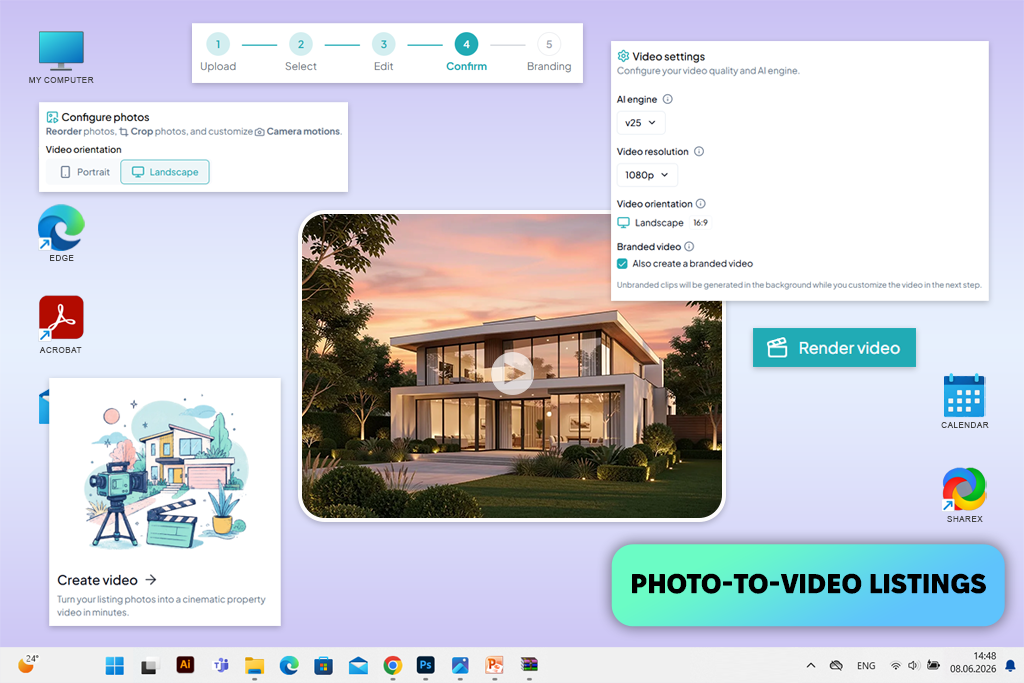This screenshot has height=683, width=1024.
Task: Launch Illustrator from the taskbar
Action: (x=185, y=665)
